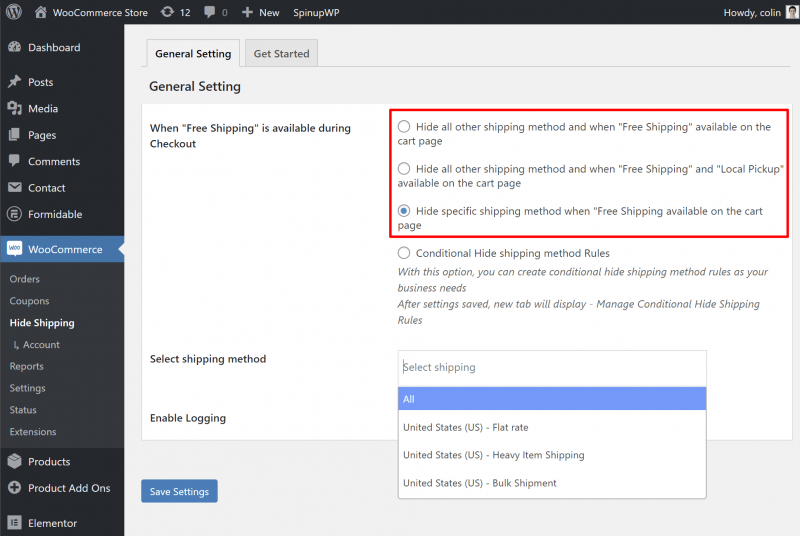The height and width of the screenshot is (536, 800).
Task: Click the Media icon in sidebar
Action: click(x=14, y=108)
